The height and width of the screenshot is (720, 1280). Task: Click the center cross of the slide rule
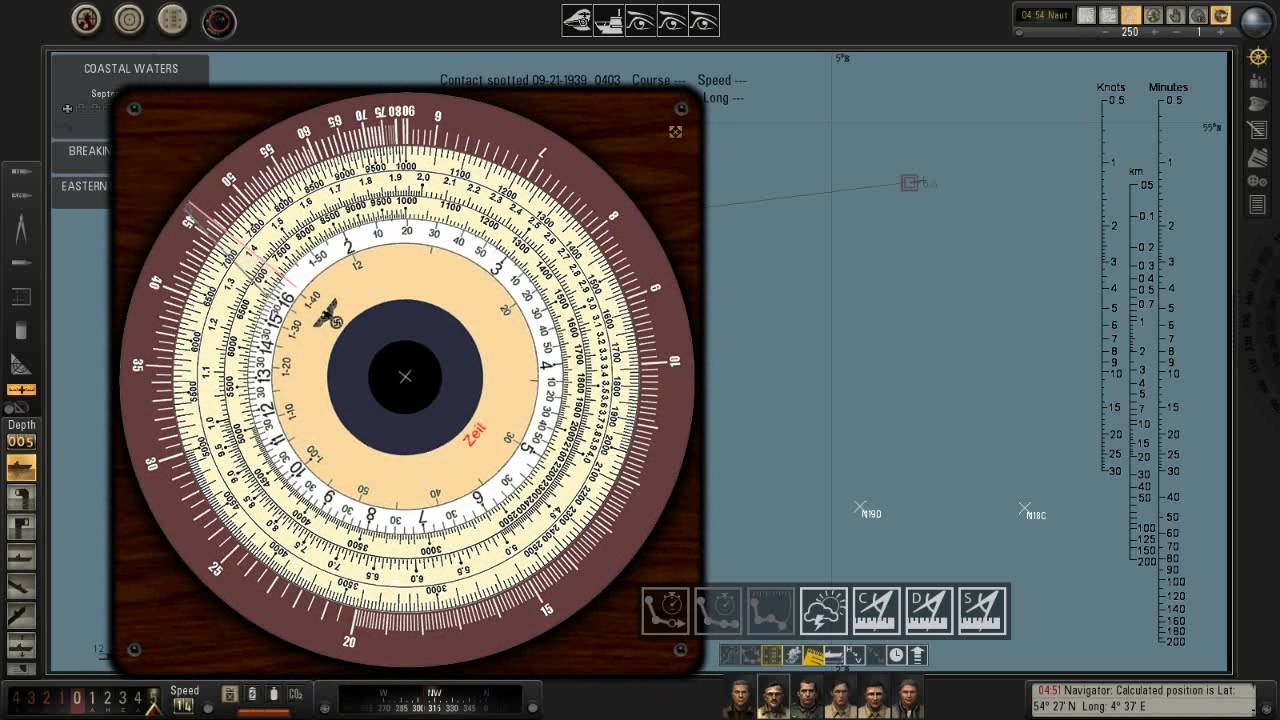click(x=405, y=377)
